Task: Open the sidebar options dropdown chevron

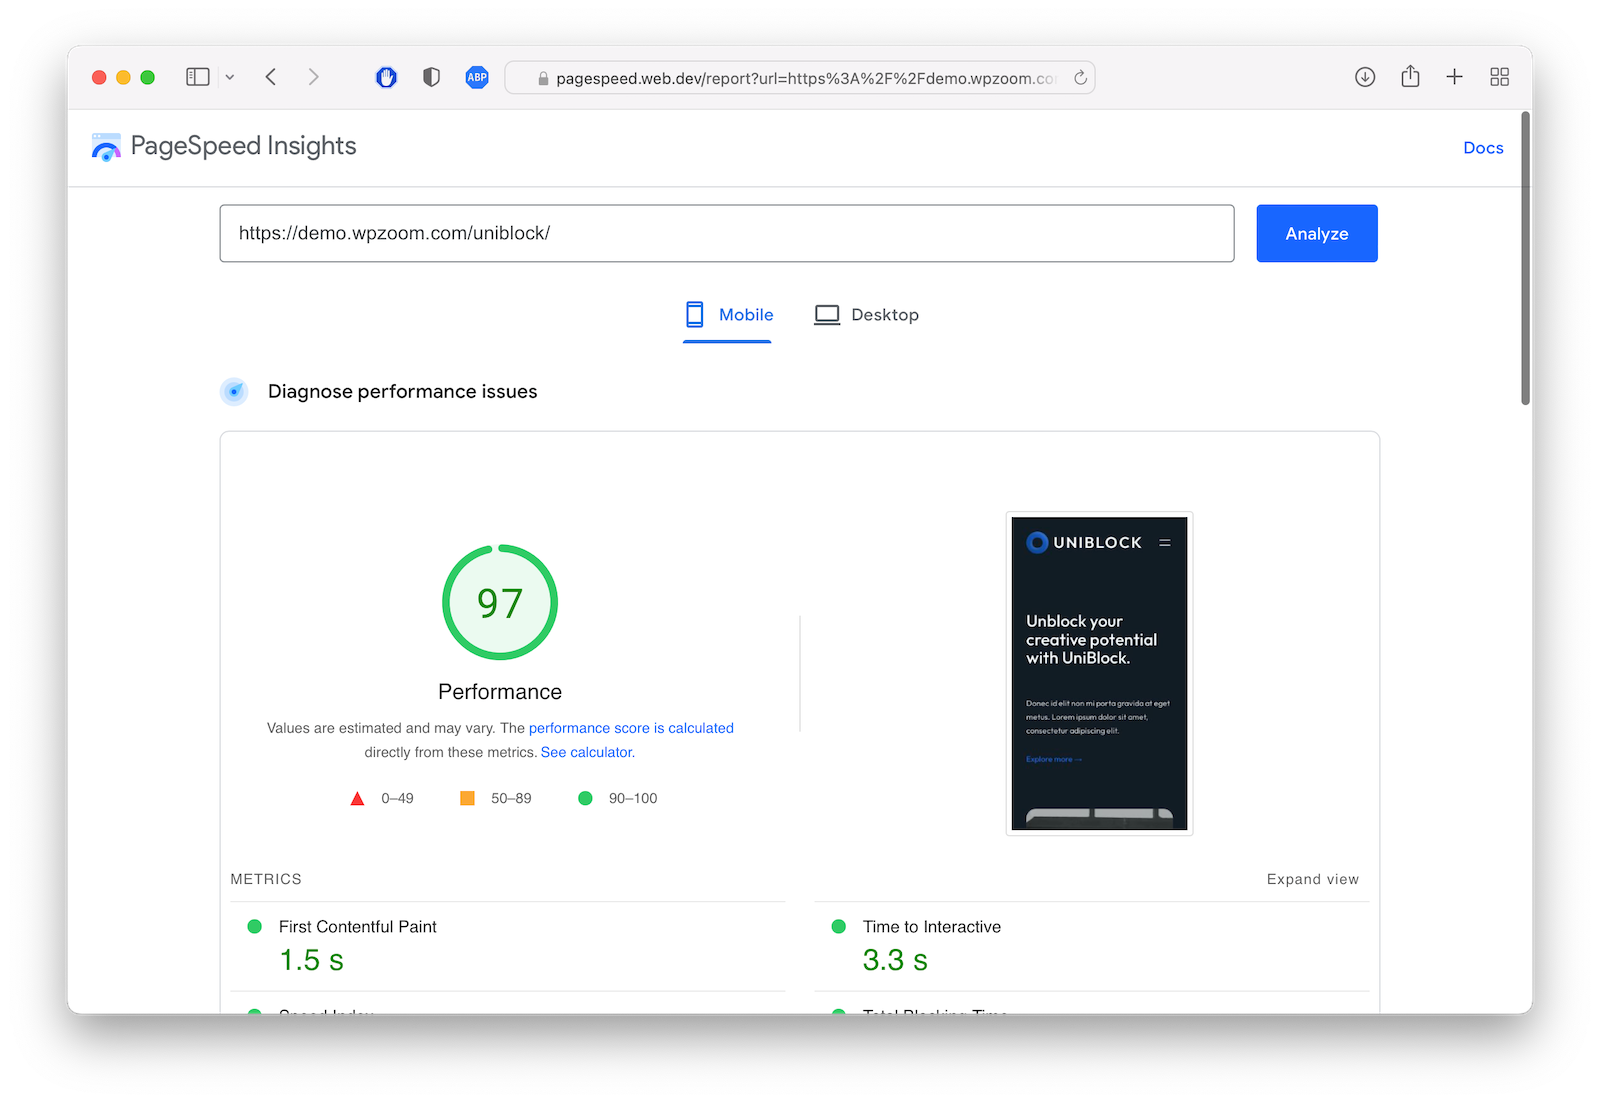Action: (x=230, y=77)
